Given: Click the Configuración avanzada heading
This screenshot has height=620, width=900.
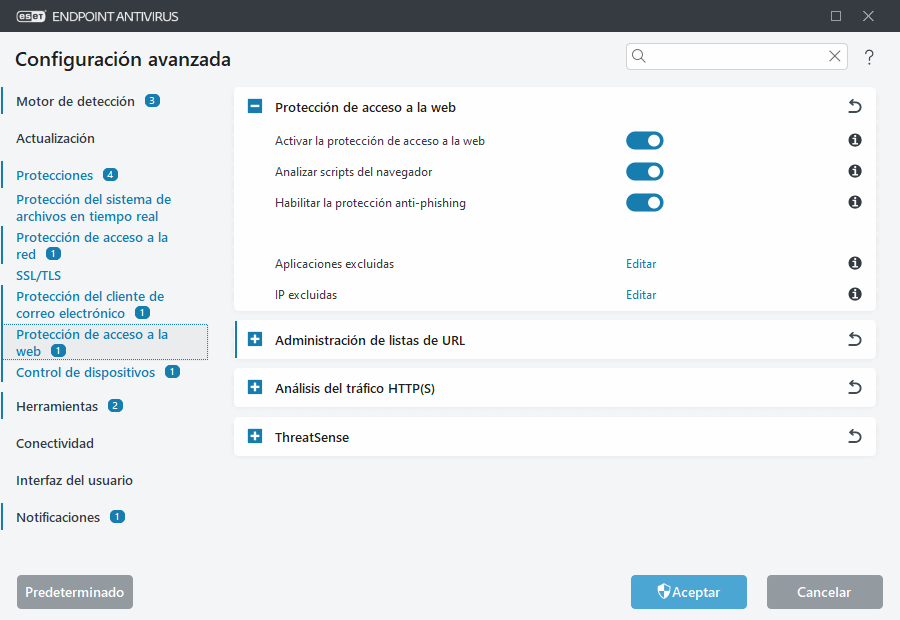Looking at the screenshot, I should click(x=123, y=59).
